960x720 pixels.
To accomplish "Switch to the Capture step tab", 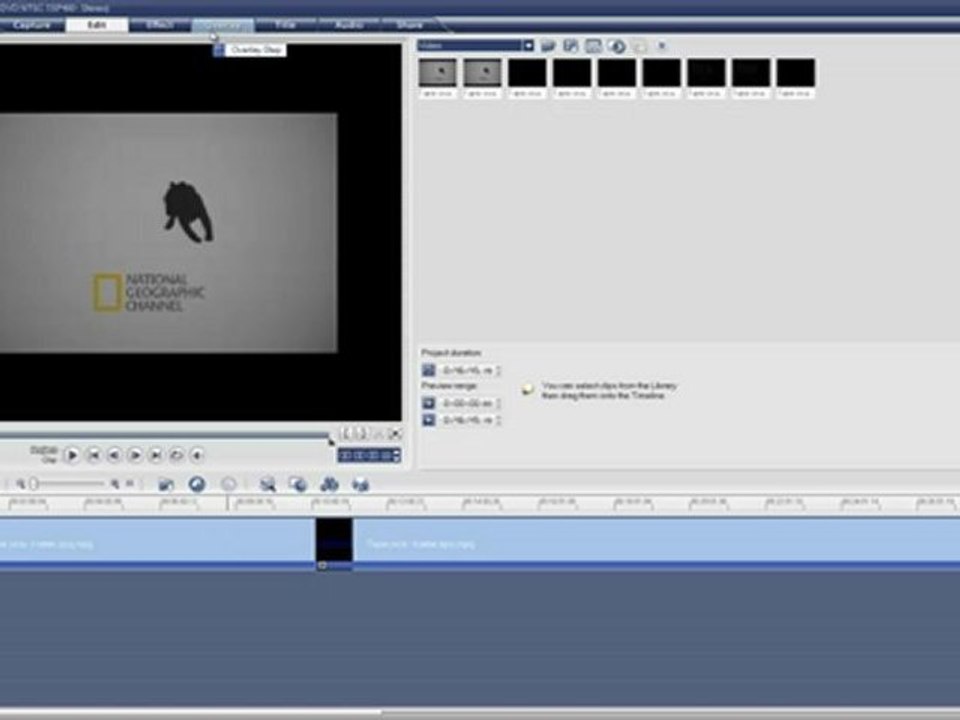I will click(x=31, y=25).
